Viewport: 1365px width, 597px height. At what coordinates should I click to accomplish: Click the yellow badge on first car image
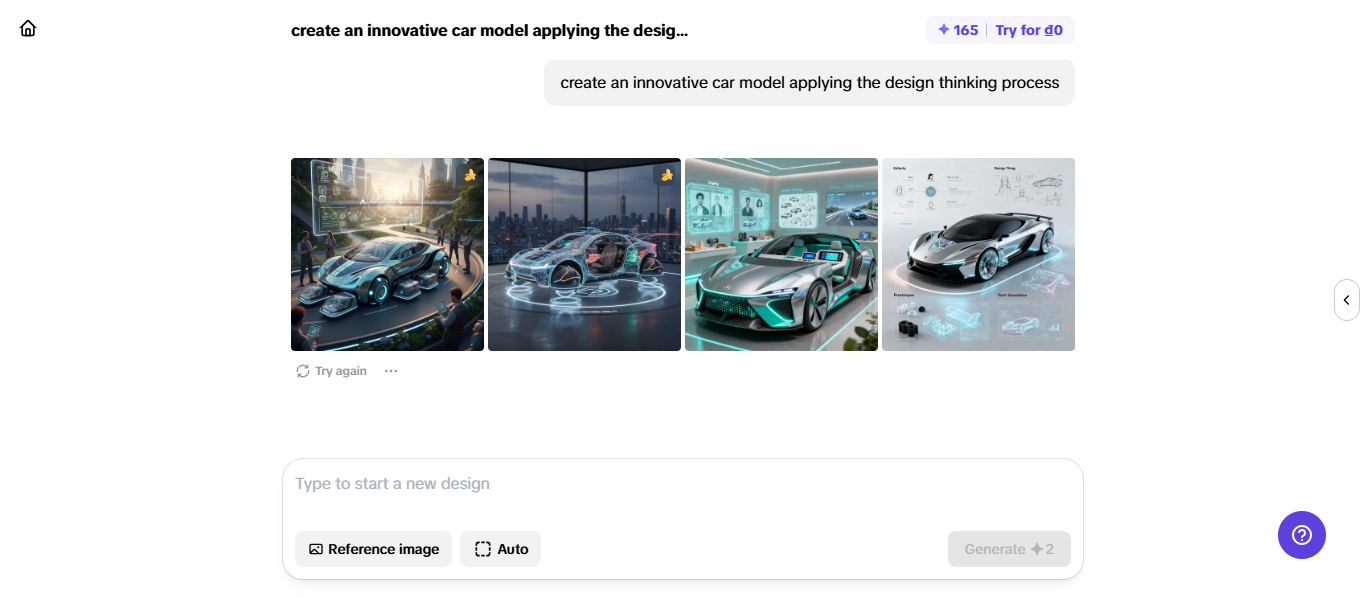click(470, 175)
